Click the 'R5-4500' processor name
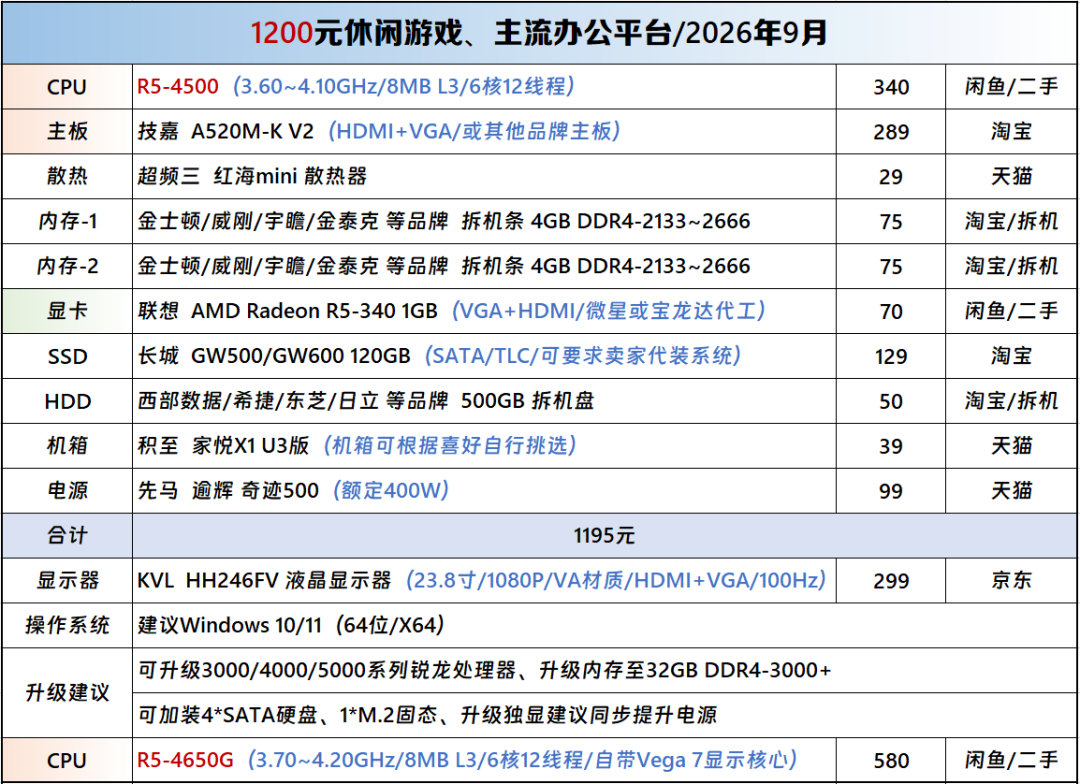Viewport: 1080px width, 784px height. pos(178,87)
